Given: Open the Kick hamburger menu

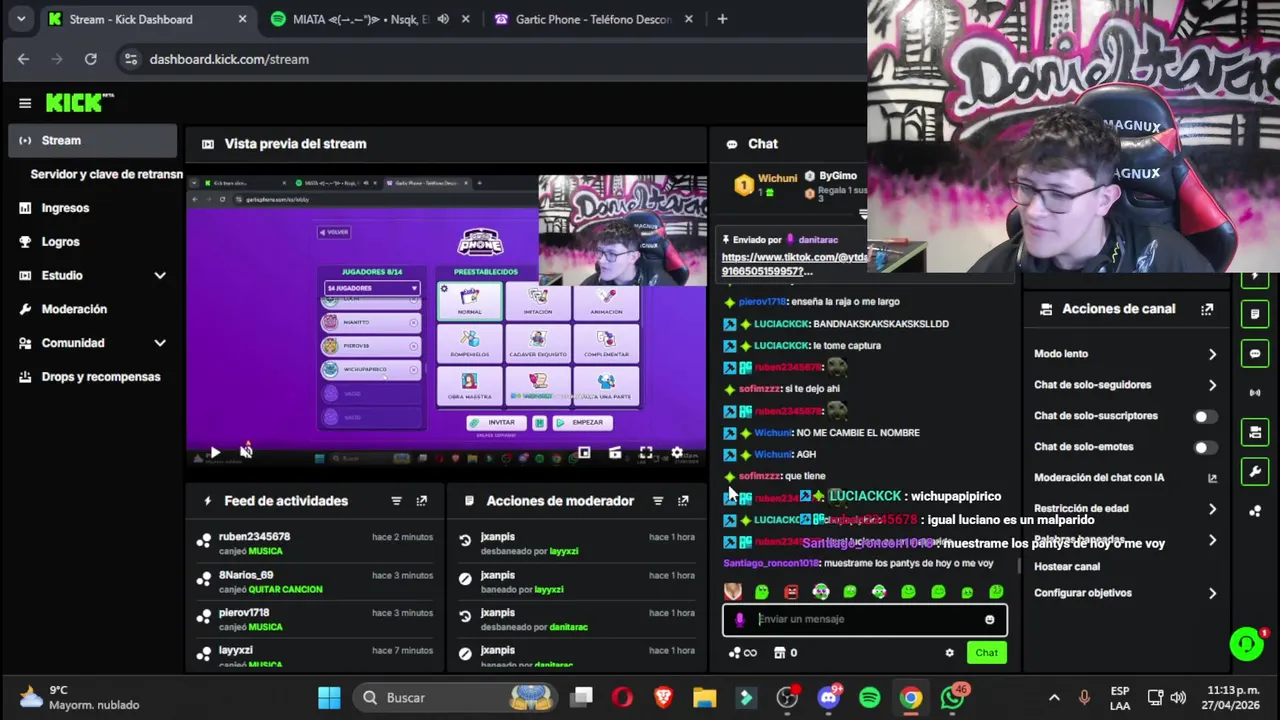Looking at the screenshot, I should coord(25,103).
